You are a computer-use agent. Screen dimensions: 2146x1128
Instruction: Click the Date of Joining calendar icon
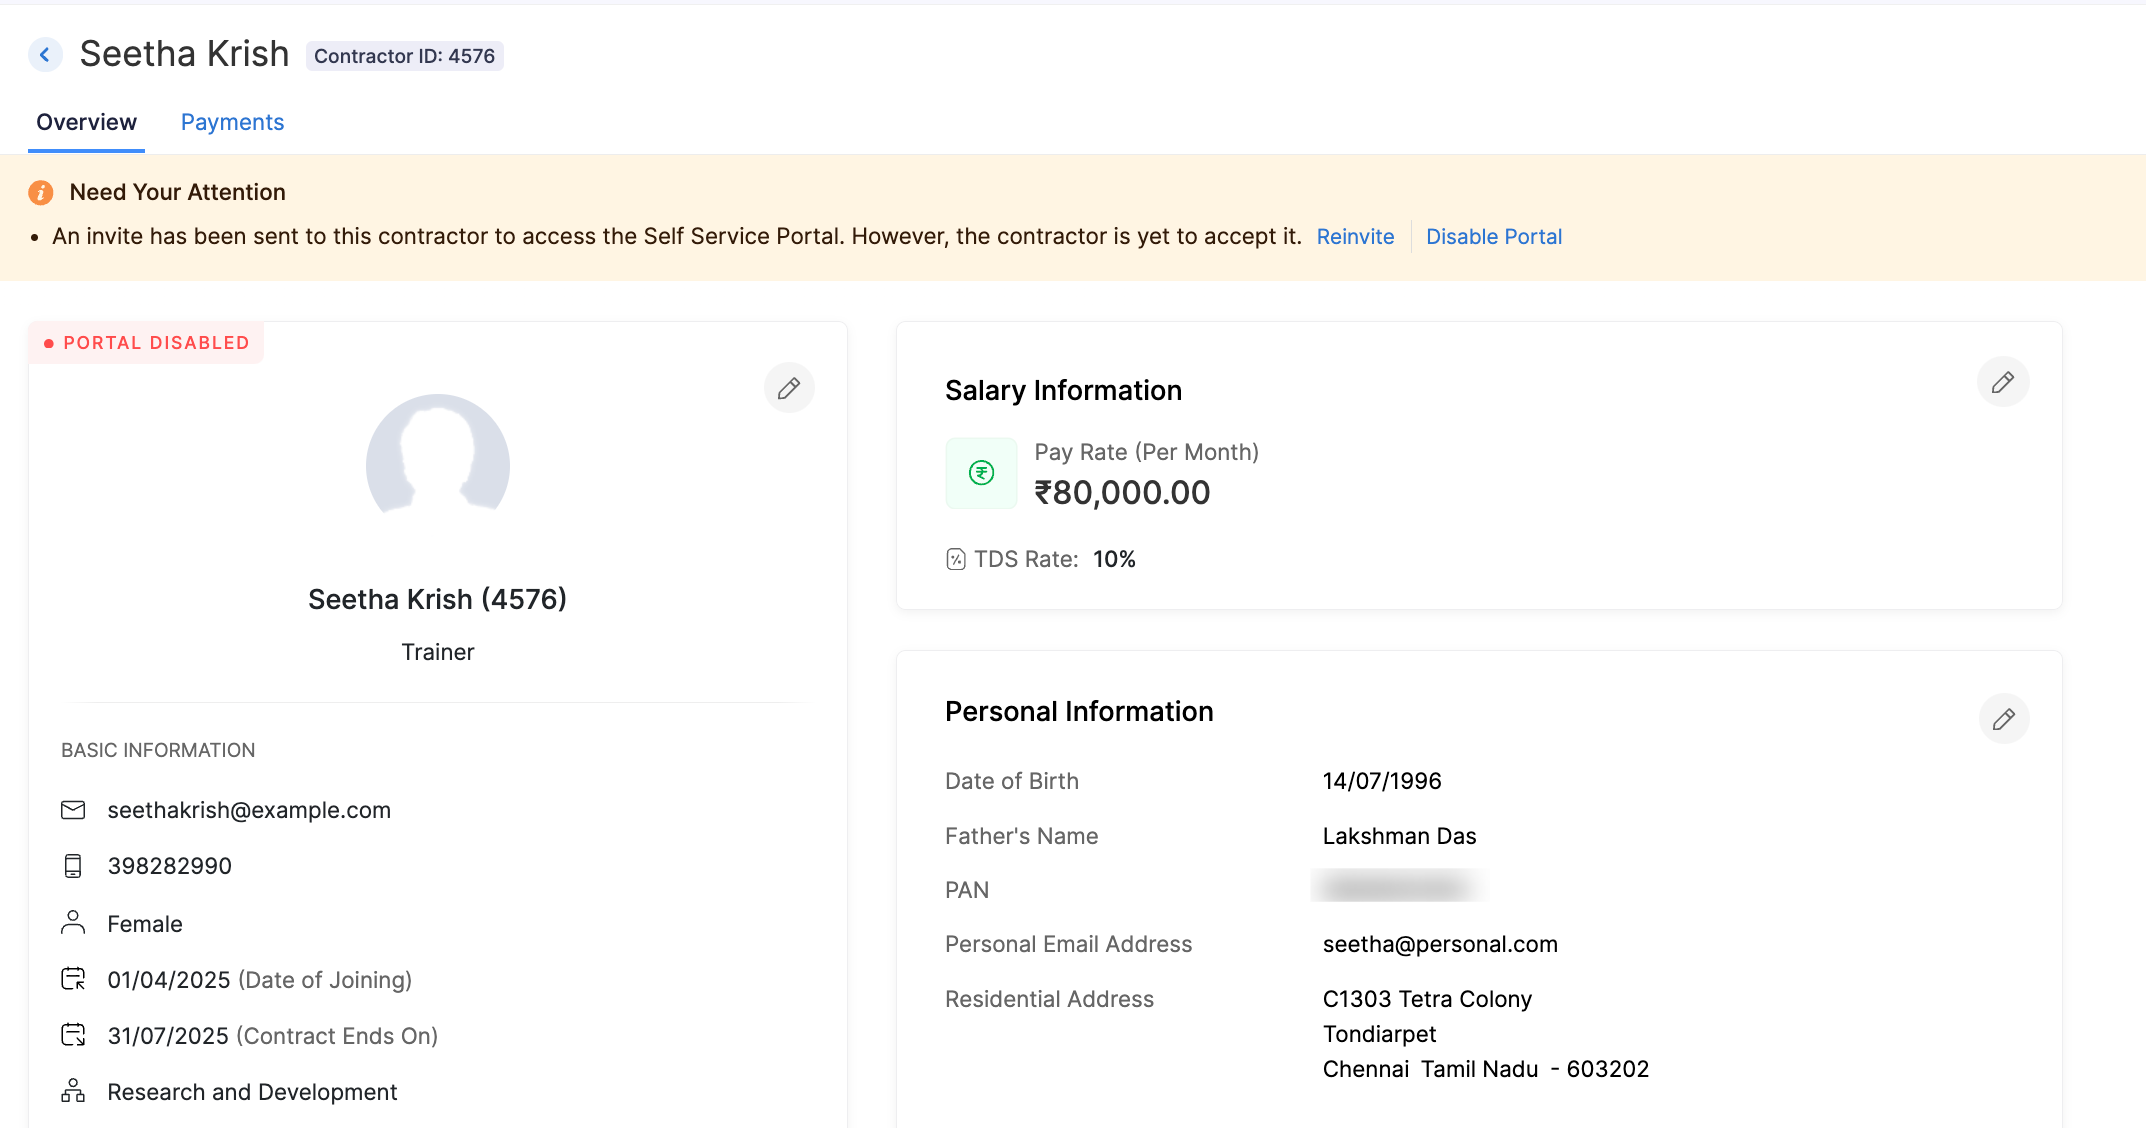[x=73, y=979]
